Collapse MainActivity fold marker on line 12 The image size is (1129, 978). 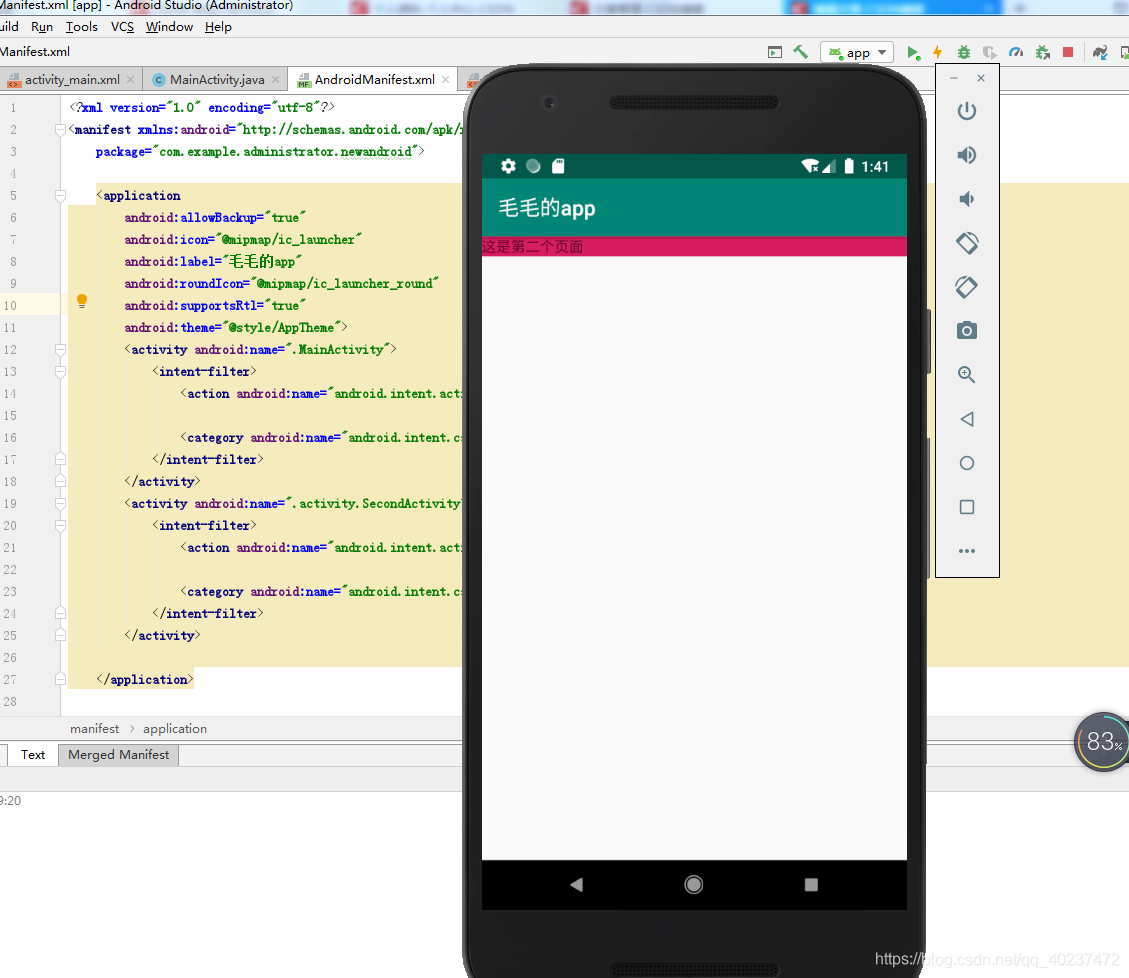60,350
